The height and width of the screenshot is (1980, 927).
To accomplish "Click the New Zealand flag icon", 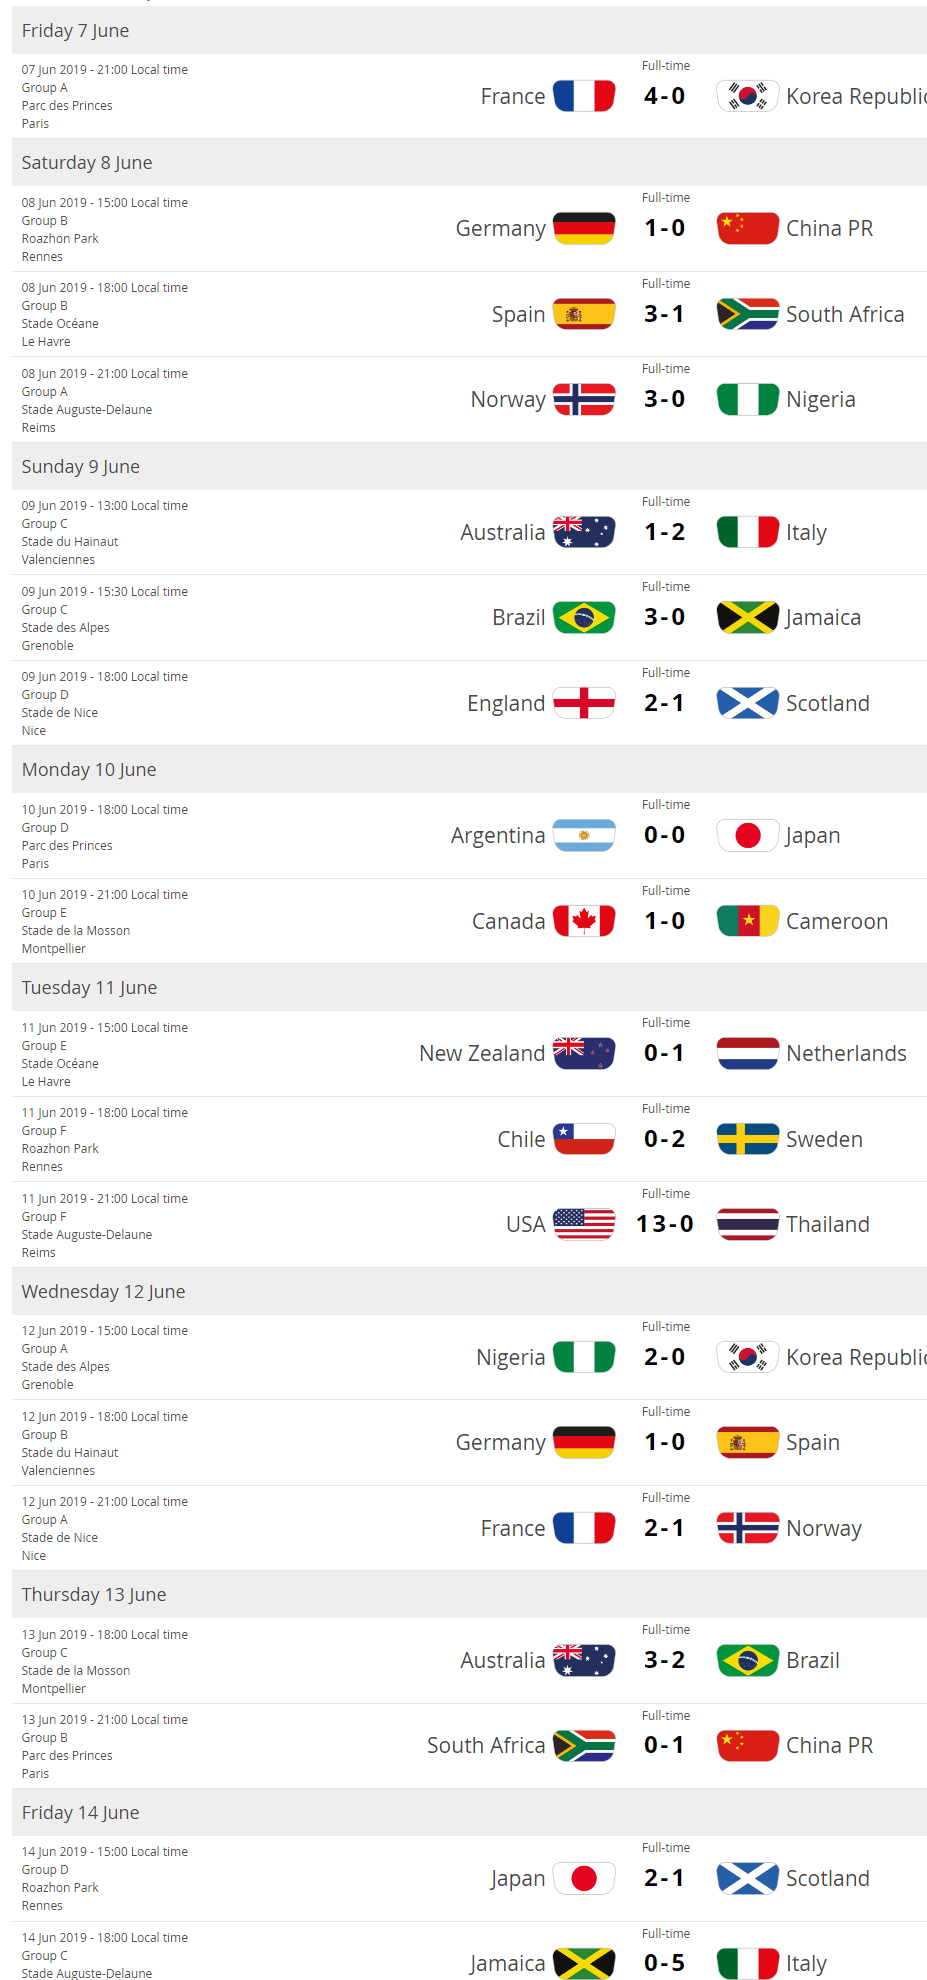I will click(x=584, y=1053).
